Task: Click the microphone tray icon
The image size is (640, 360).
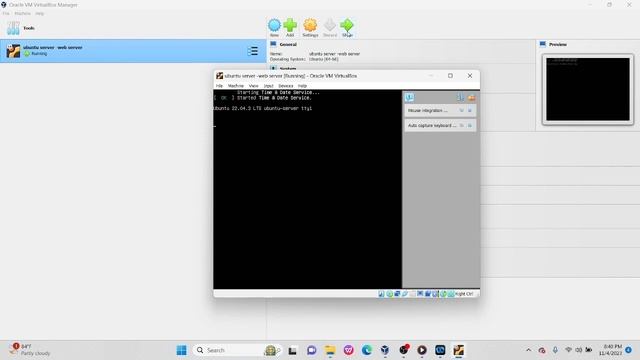Action: (555, 350)
